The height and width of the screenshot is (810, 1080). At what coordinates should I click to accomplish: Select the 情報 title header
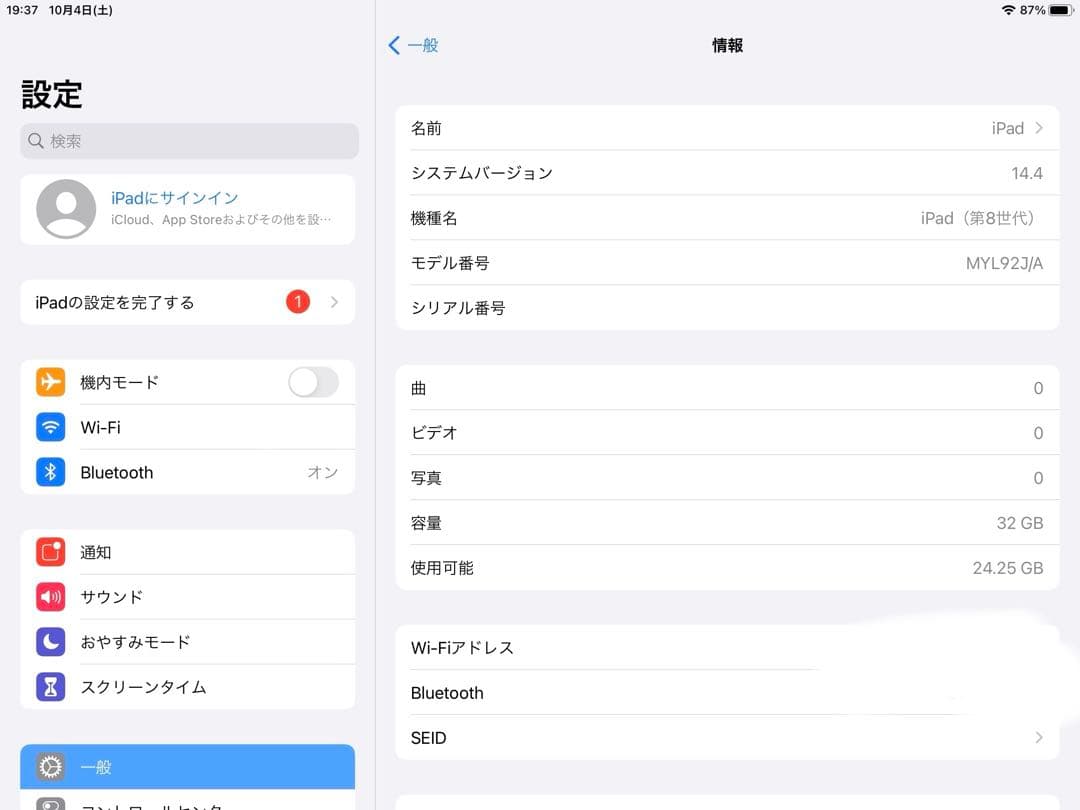coord(727,45)
